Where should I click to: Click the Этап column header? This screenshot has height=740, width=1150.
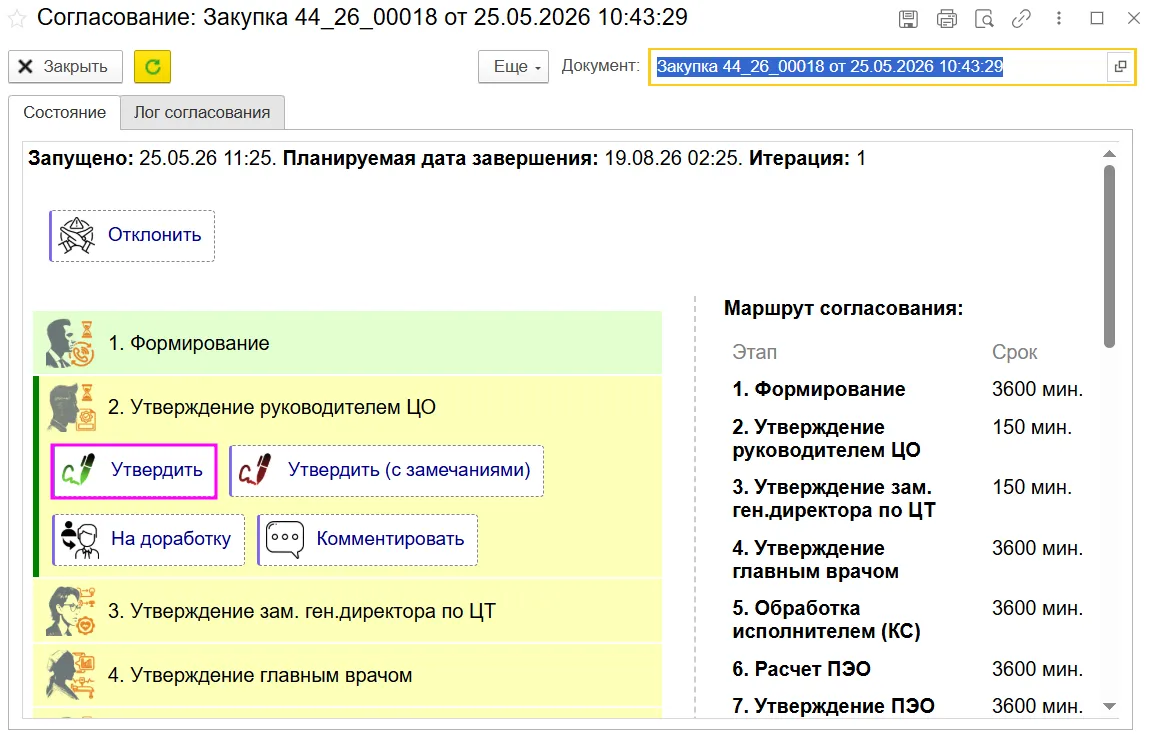click(x=754, y=352)
